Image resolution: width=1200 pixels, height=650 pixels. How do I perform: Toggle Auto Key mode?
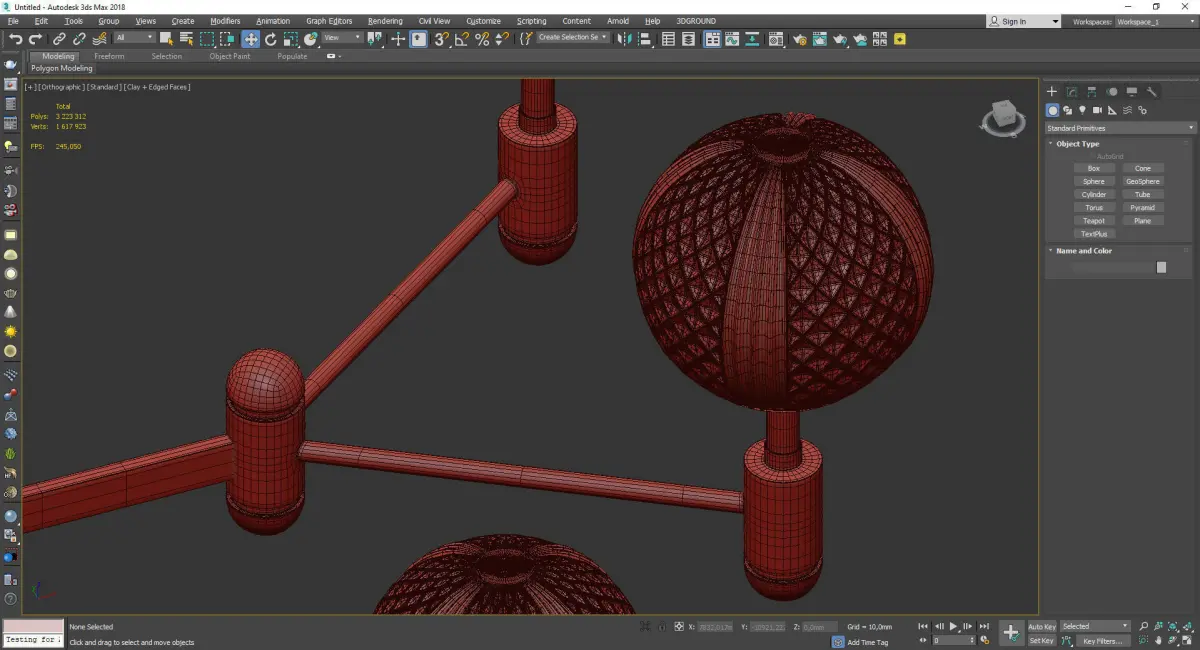point(1042,627)
